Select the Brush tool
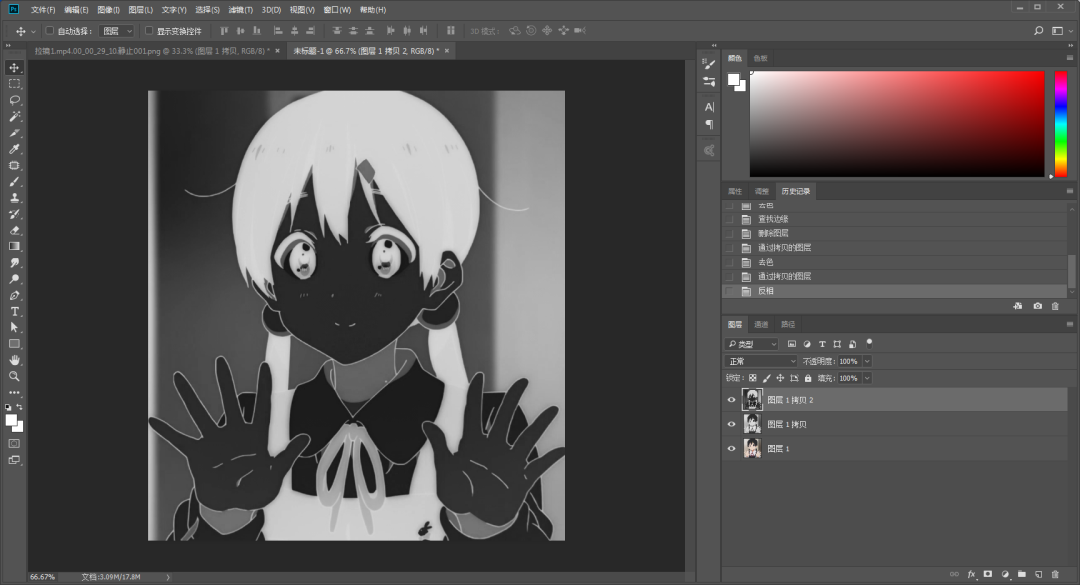The width and height of the screenshot is (1080, 585). coord(14,182)
